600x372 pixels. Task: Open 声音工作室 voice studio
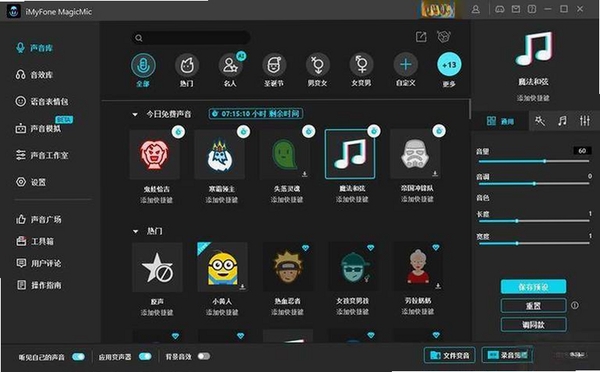[x=42, y=155]
